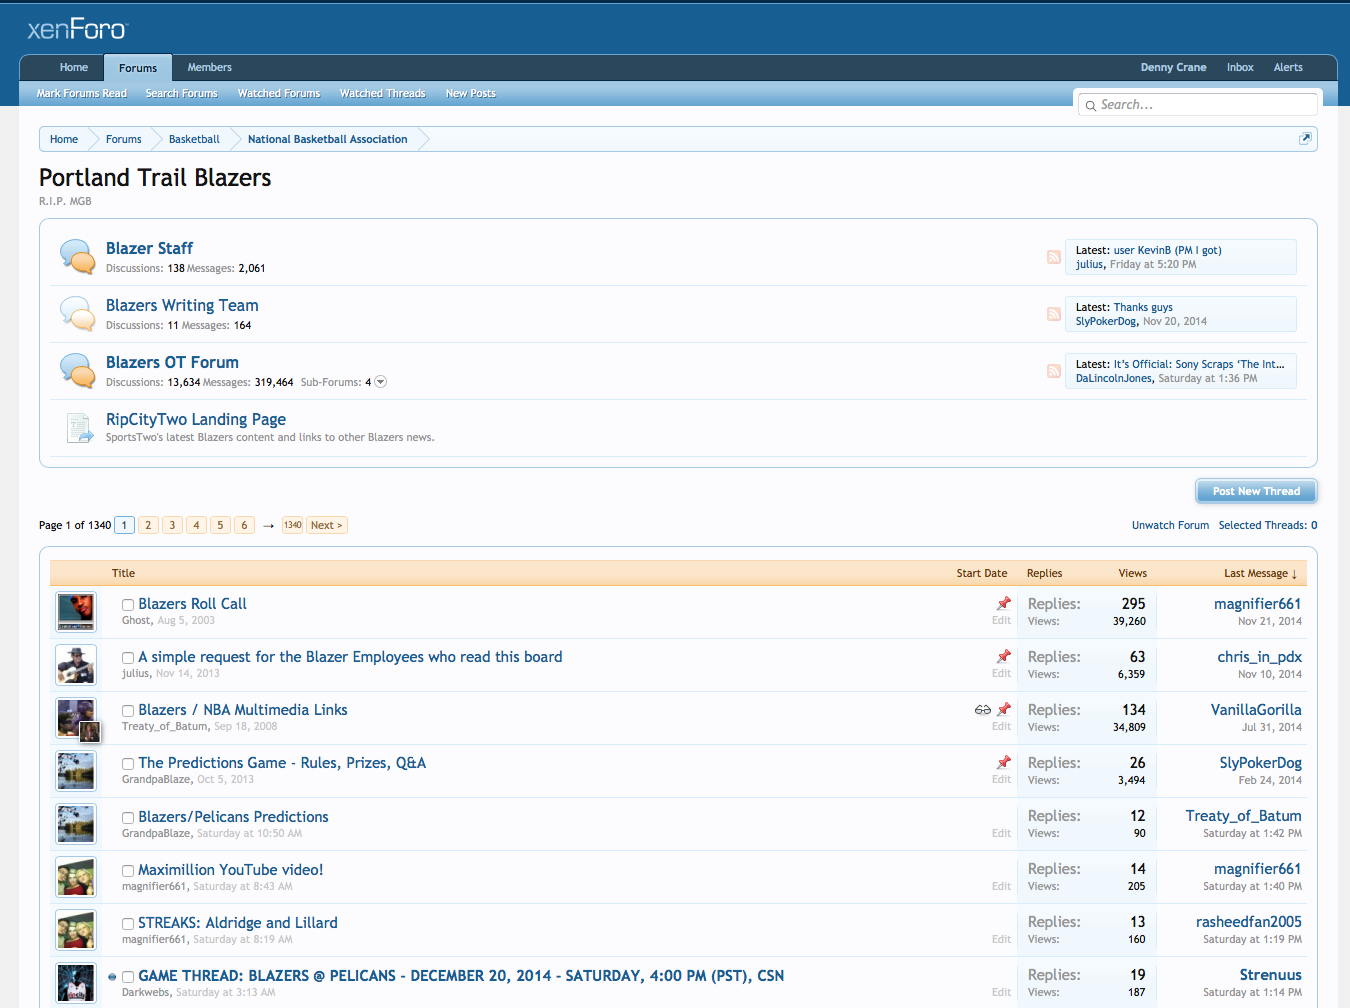Switch to the Members tab
The width and height of the screenshot is (1350, 1008).
click(x=209, y=67)
